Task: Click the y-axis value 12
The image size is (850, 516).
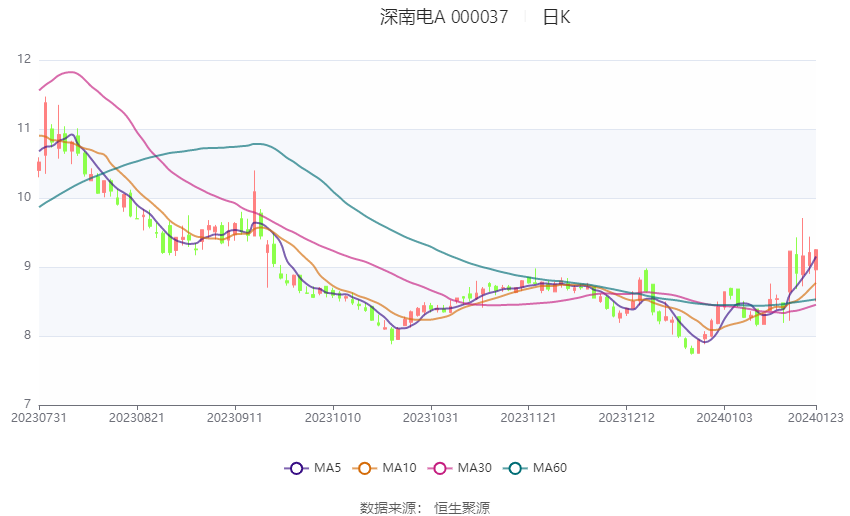Action: (24, 59)
